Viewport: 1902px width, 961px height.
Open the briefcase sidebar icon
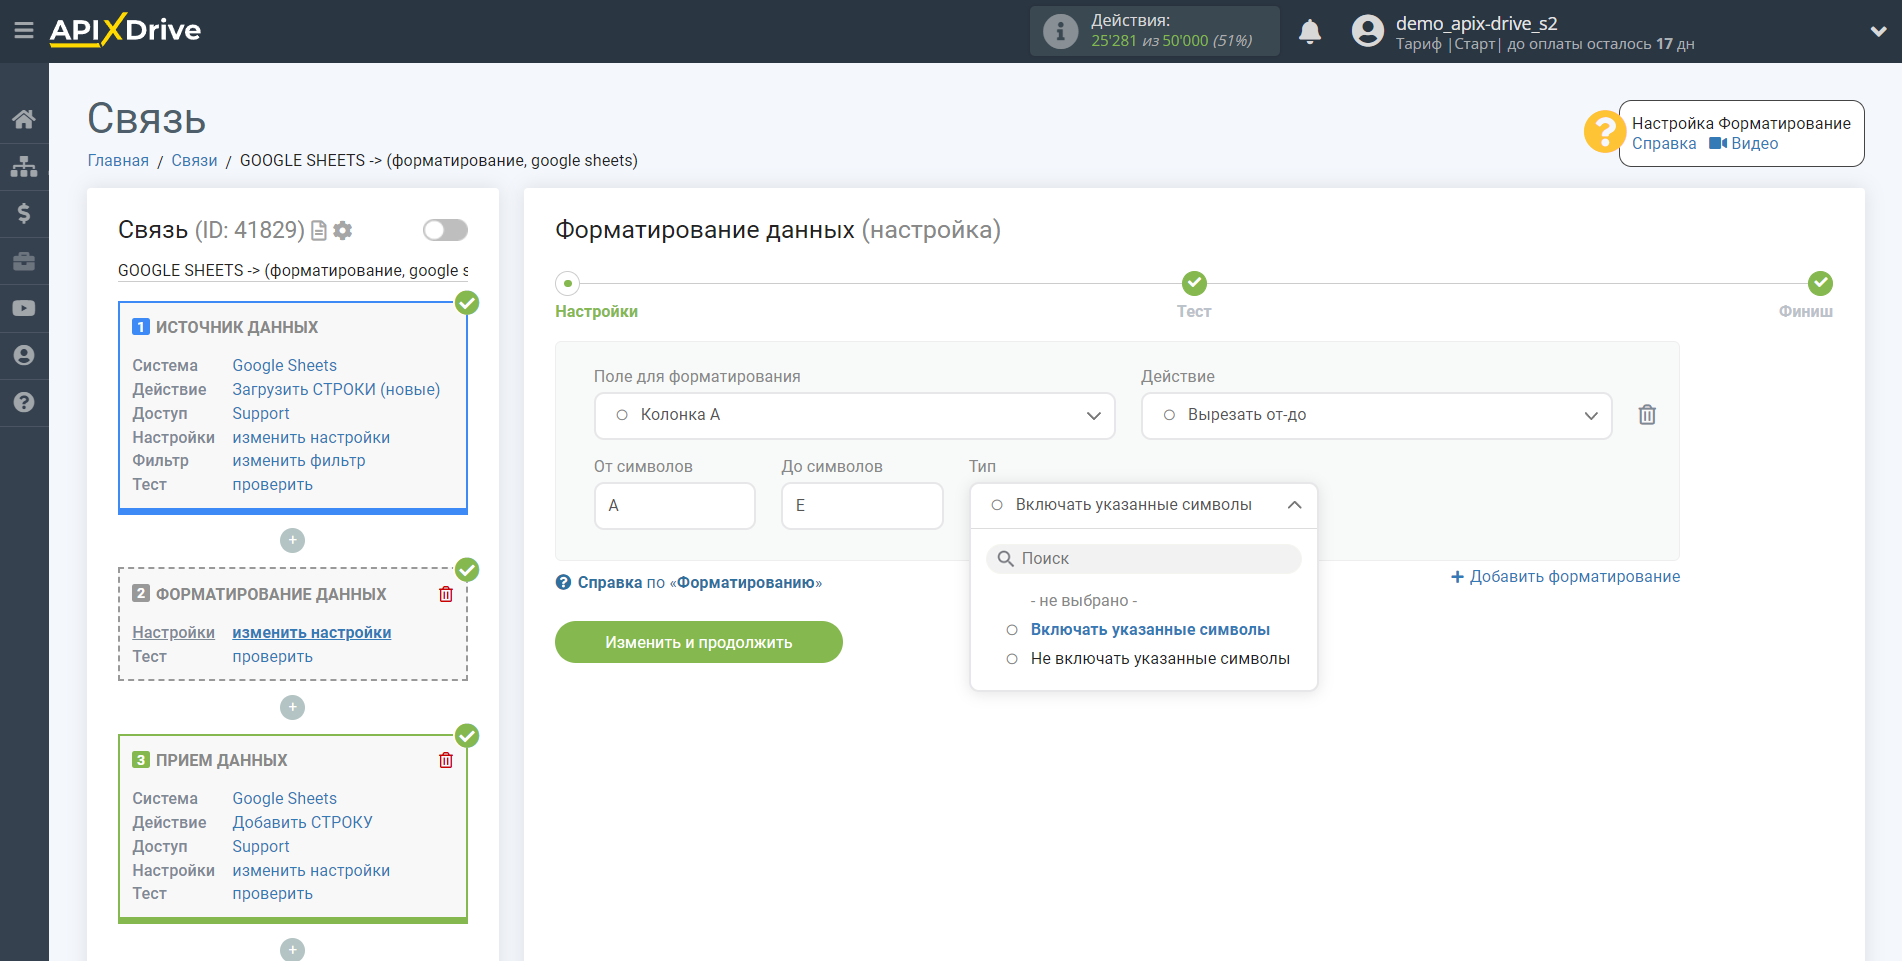pyautogui.click(x=24, y=261)
